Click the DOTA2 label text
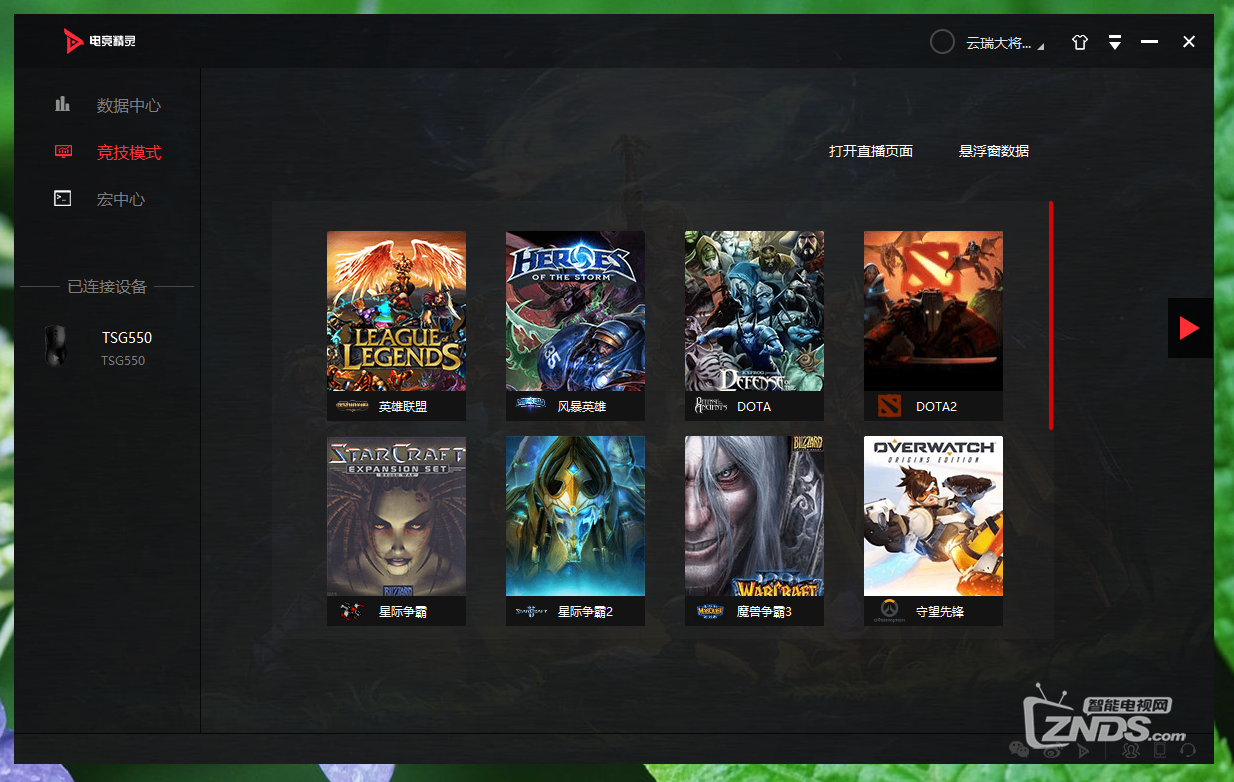The width and height of the screenshot is (1234, 782). [937, 407]
